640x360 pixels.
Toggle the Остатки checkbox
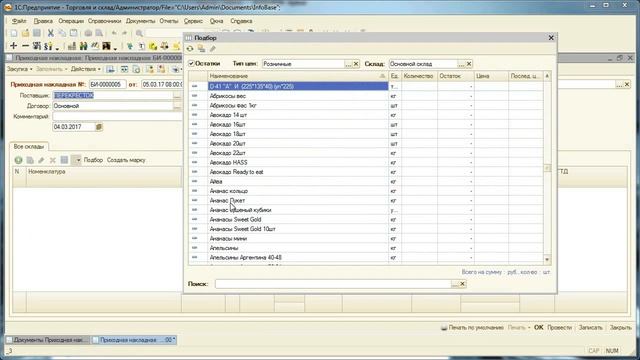[191, 64]
